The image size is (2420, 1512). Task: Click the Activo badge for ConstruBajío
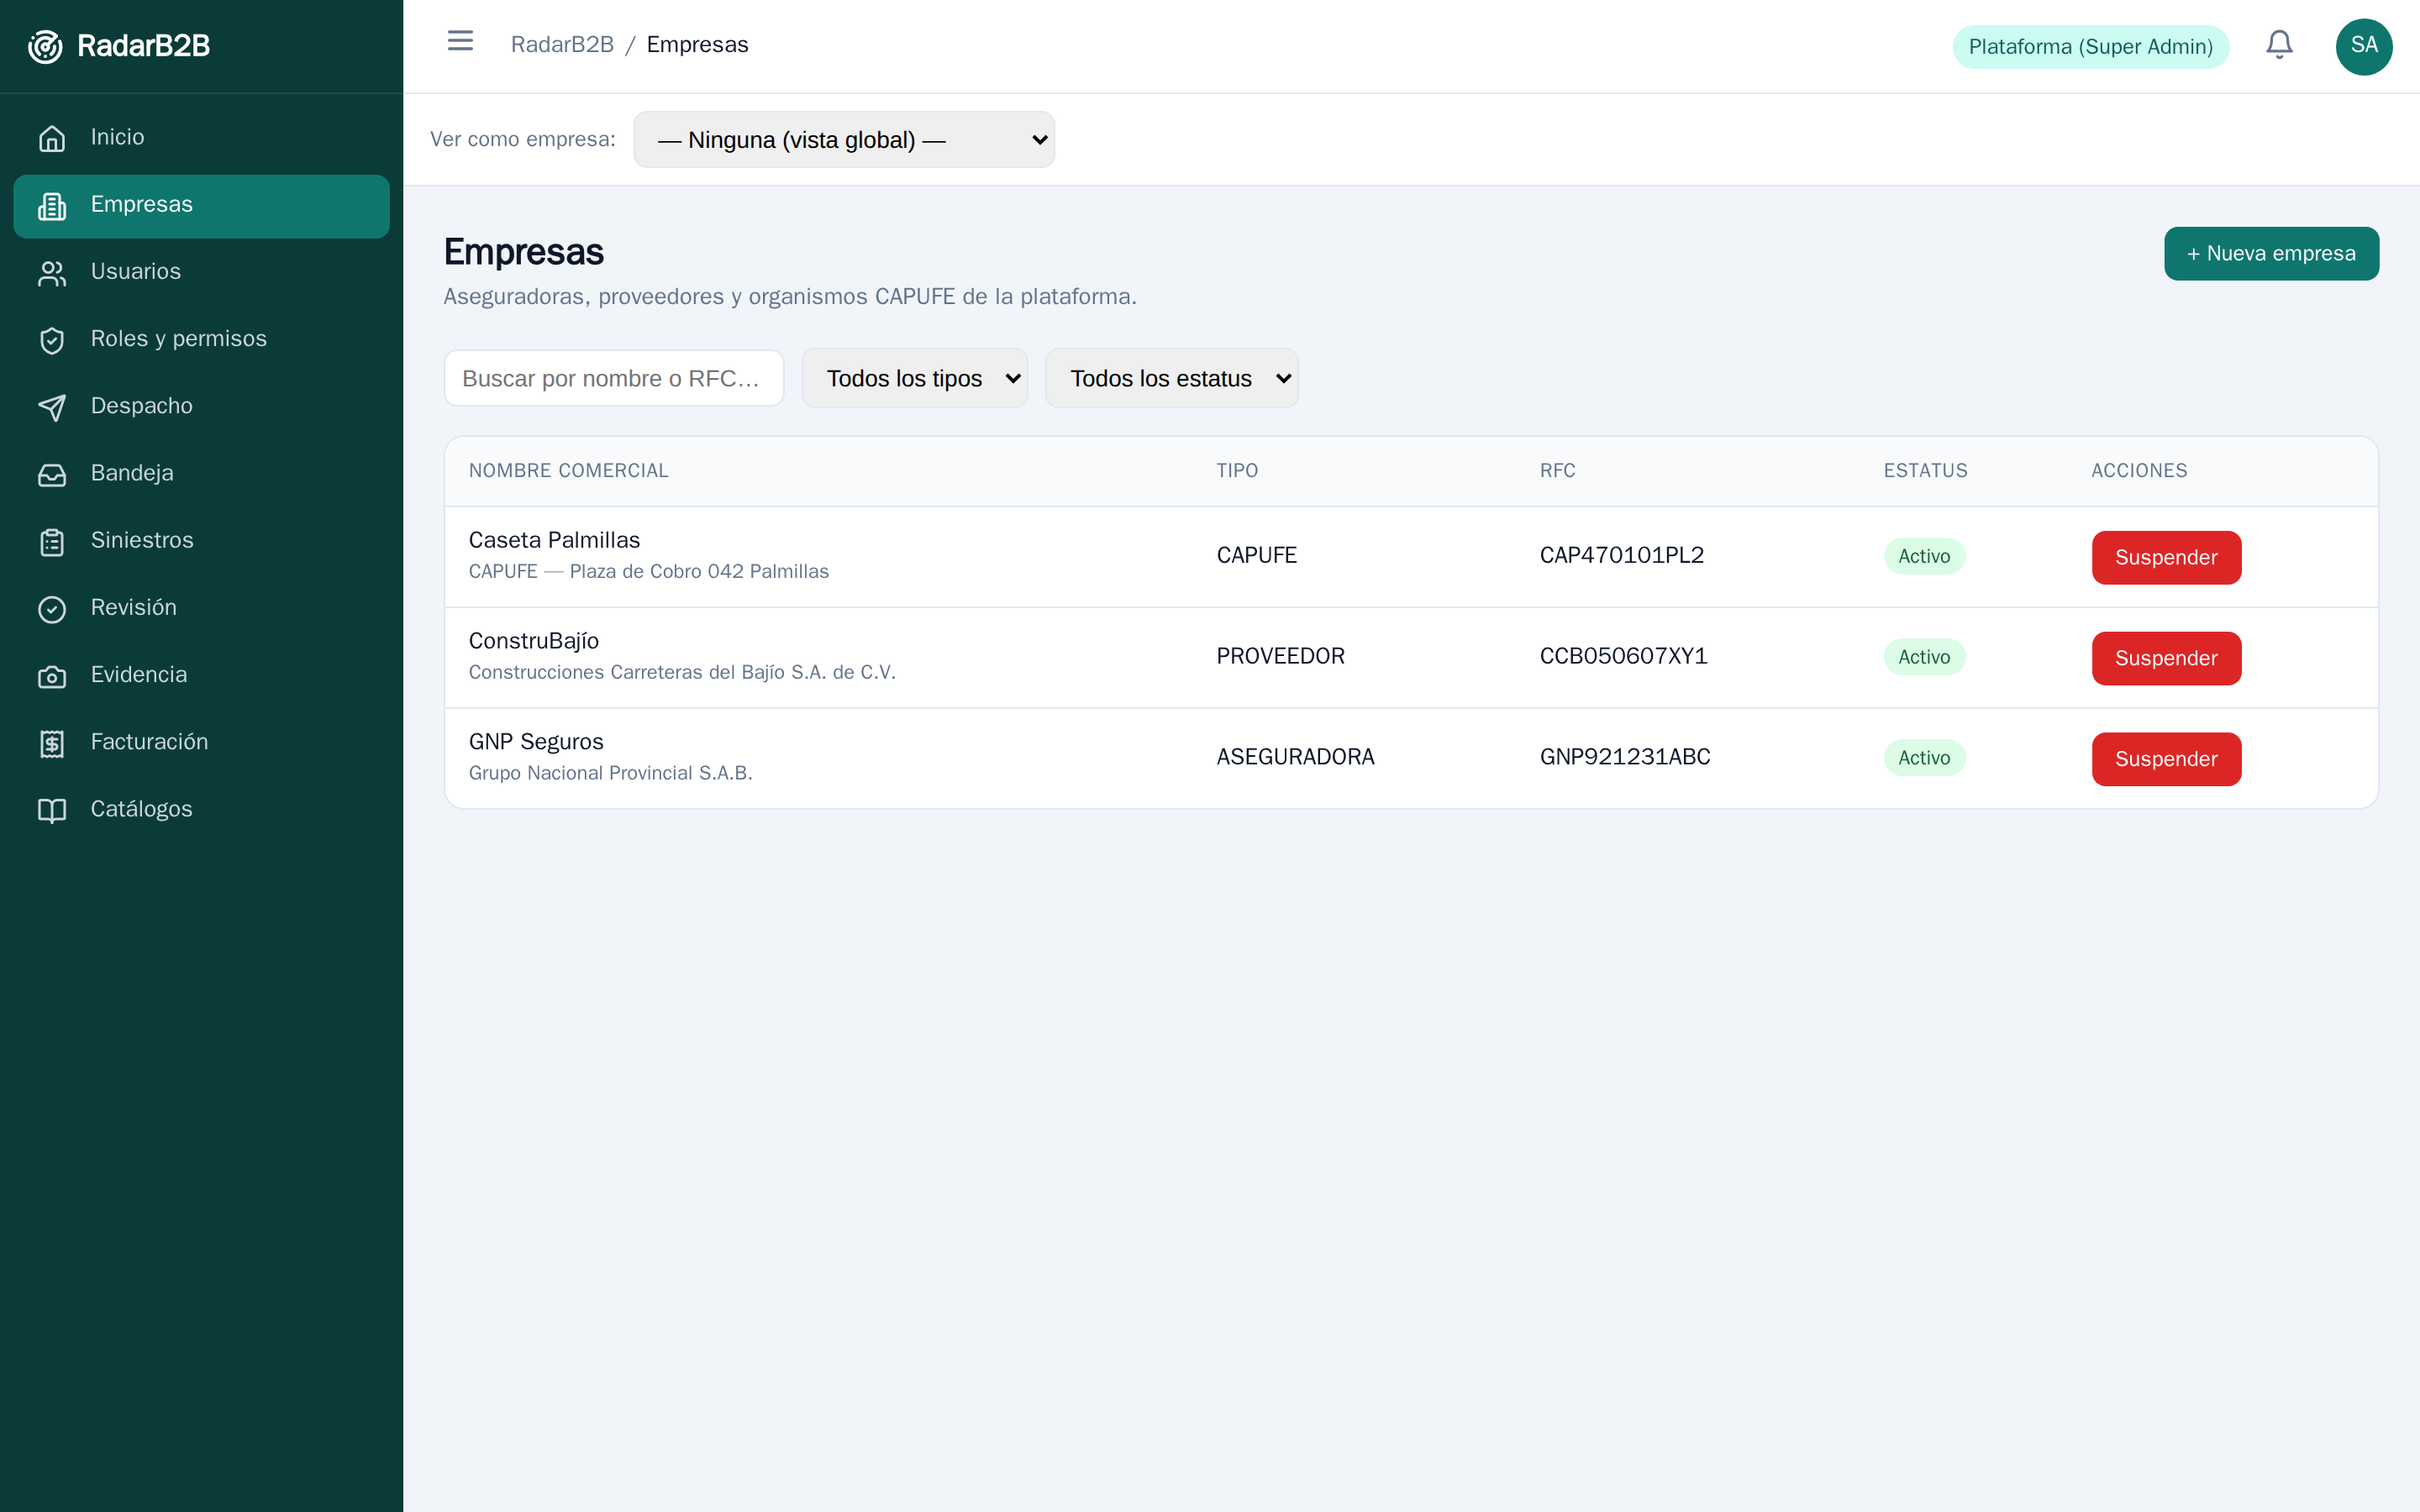click(x=1924, y=657)
